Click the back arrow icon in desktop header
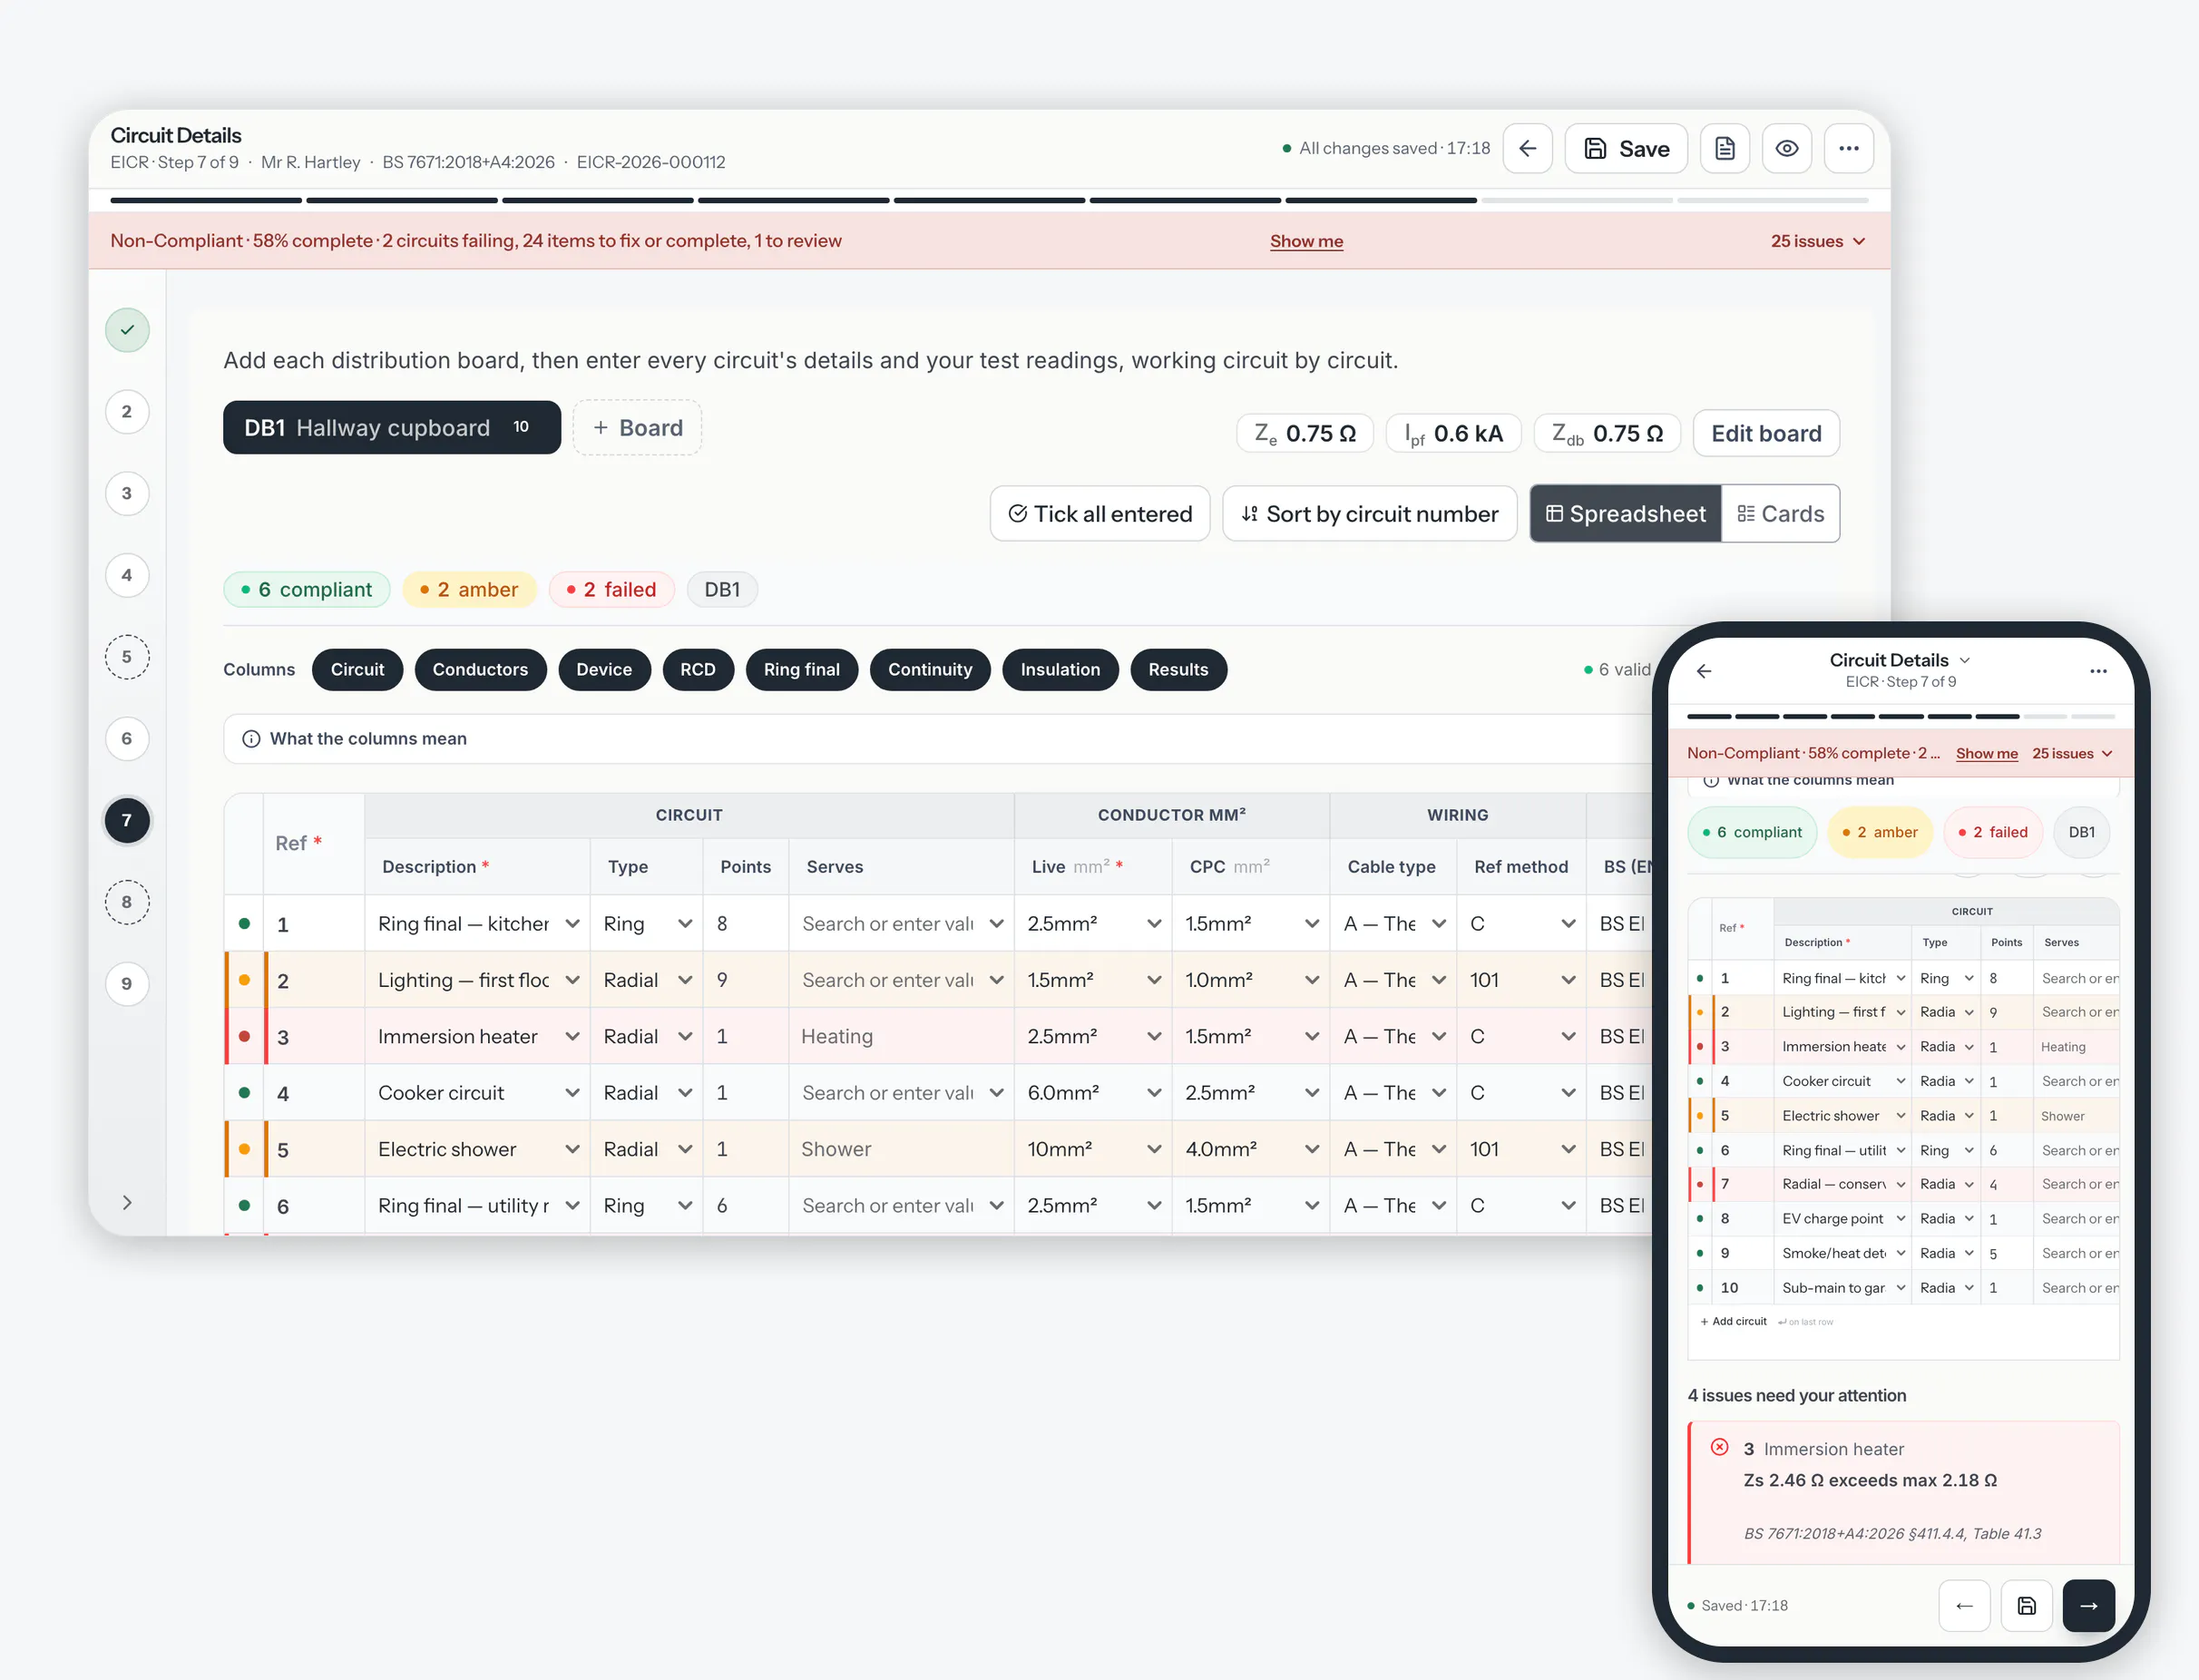The width and height of the screenshot is (2199, 1680). click(1527, 149)
